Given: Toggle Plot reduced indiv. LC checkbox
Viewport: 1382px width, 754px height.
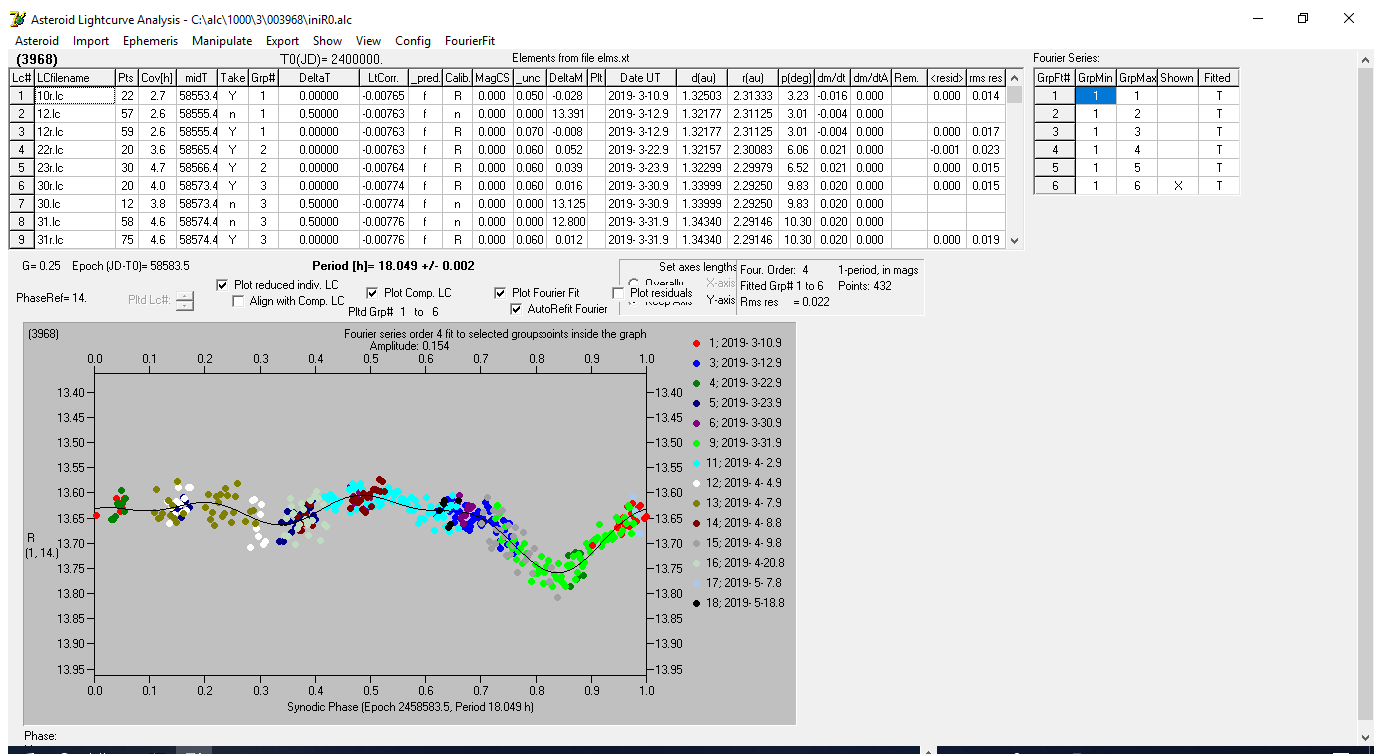Looking at the screenshot, I should [223, 285].
